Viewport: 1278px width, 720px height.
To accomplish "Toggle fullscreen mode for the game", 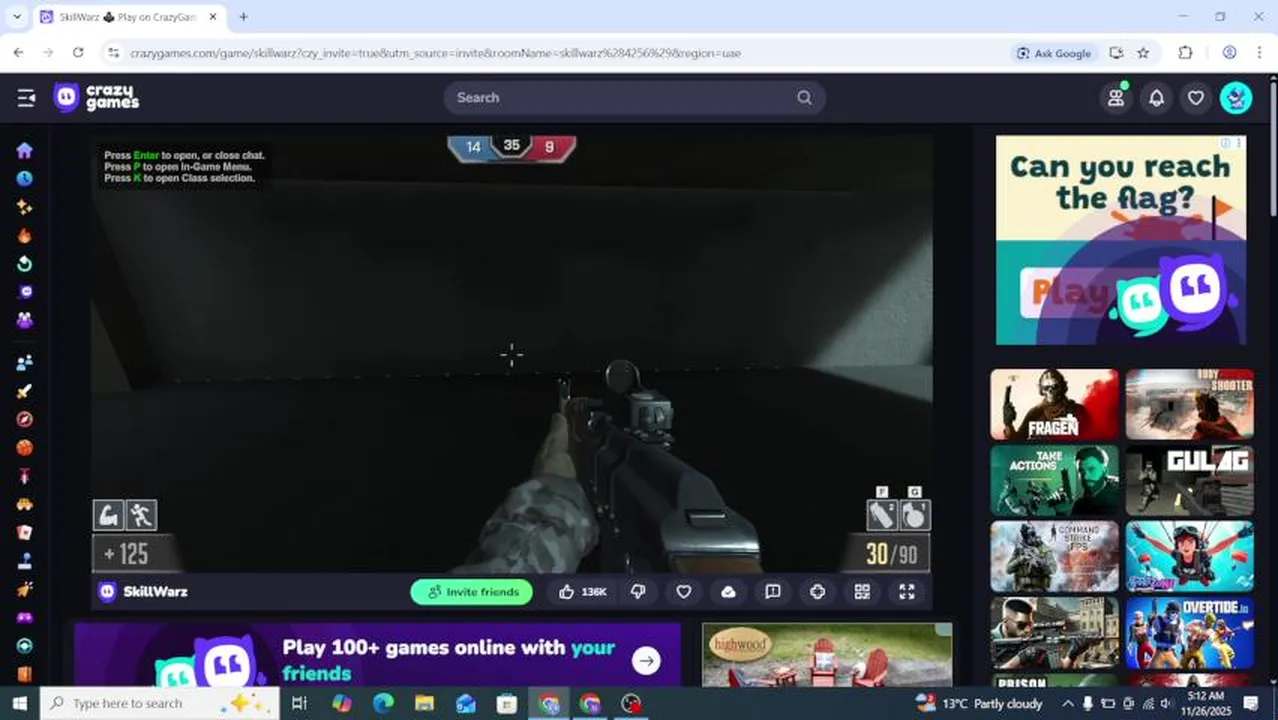I will coord(907,592).
